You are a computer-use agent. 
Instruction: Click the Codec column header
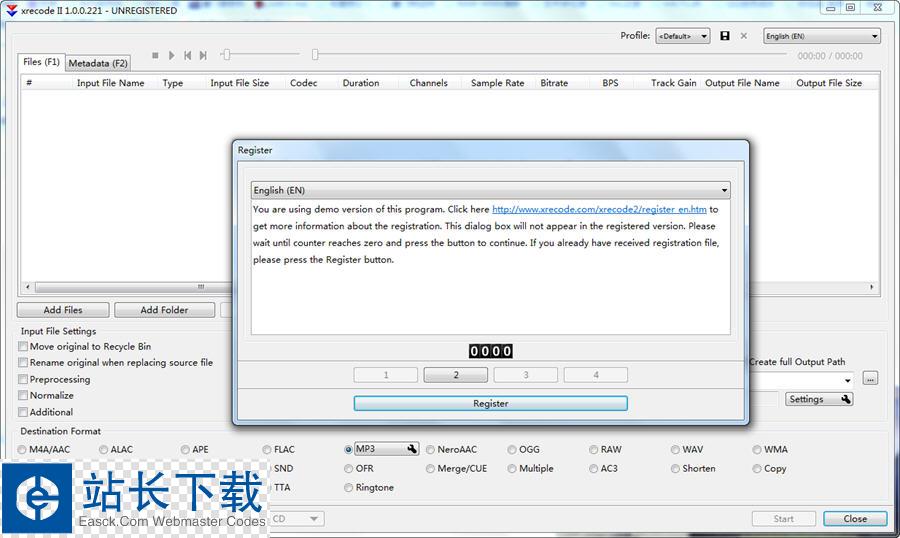pos(303,83)
